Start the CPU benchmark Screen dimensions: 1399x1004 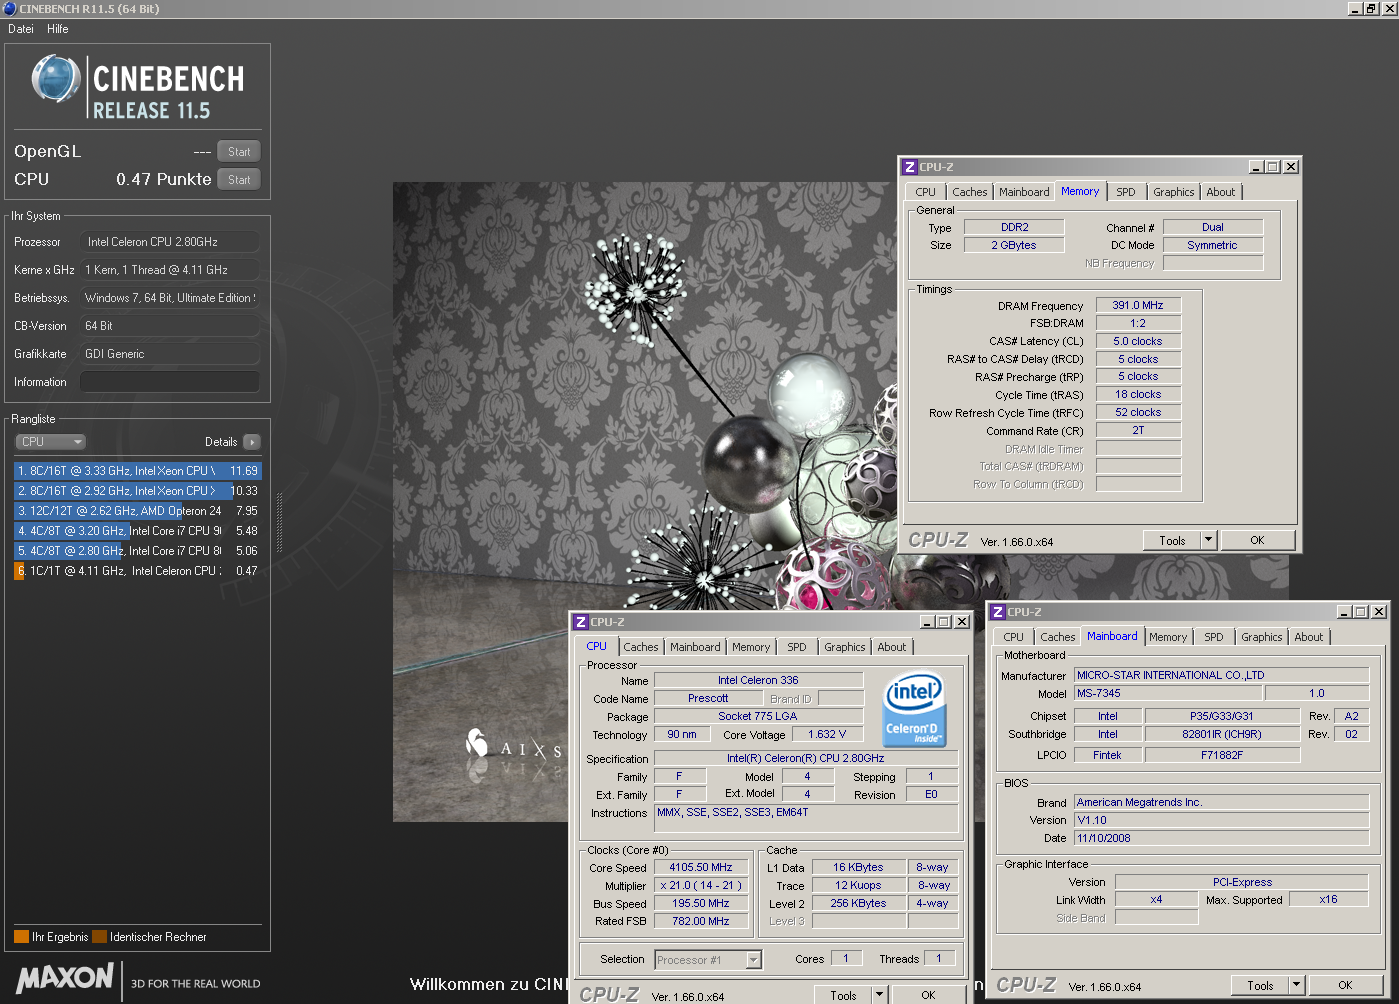(x=239, y=180)
